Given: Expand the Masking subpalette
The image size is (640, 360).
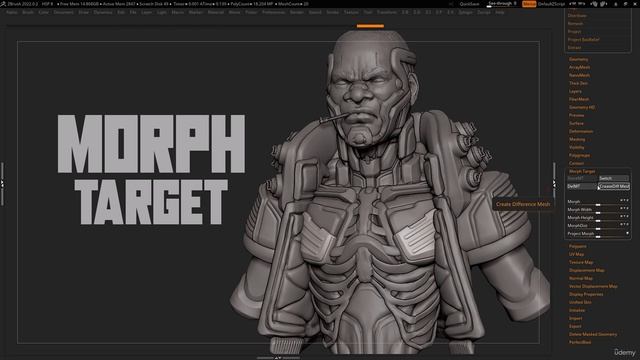Looking at the screenshot, I should click(577, 139).
